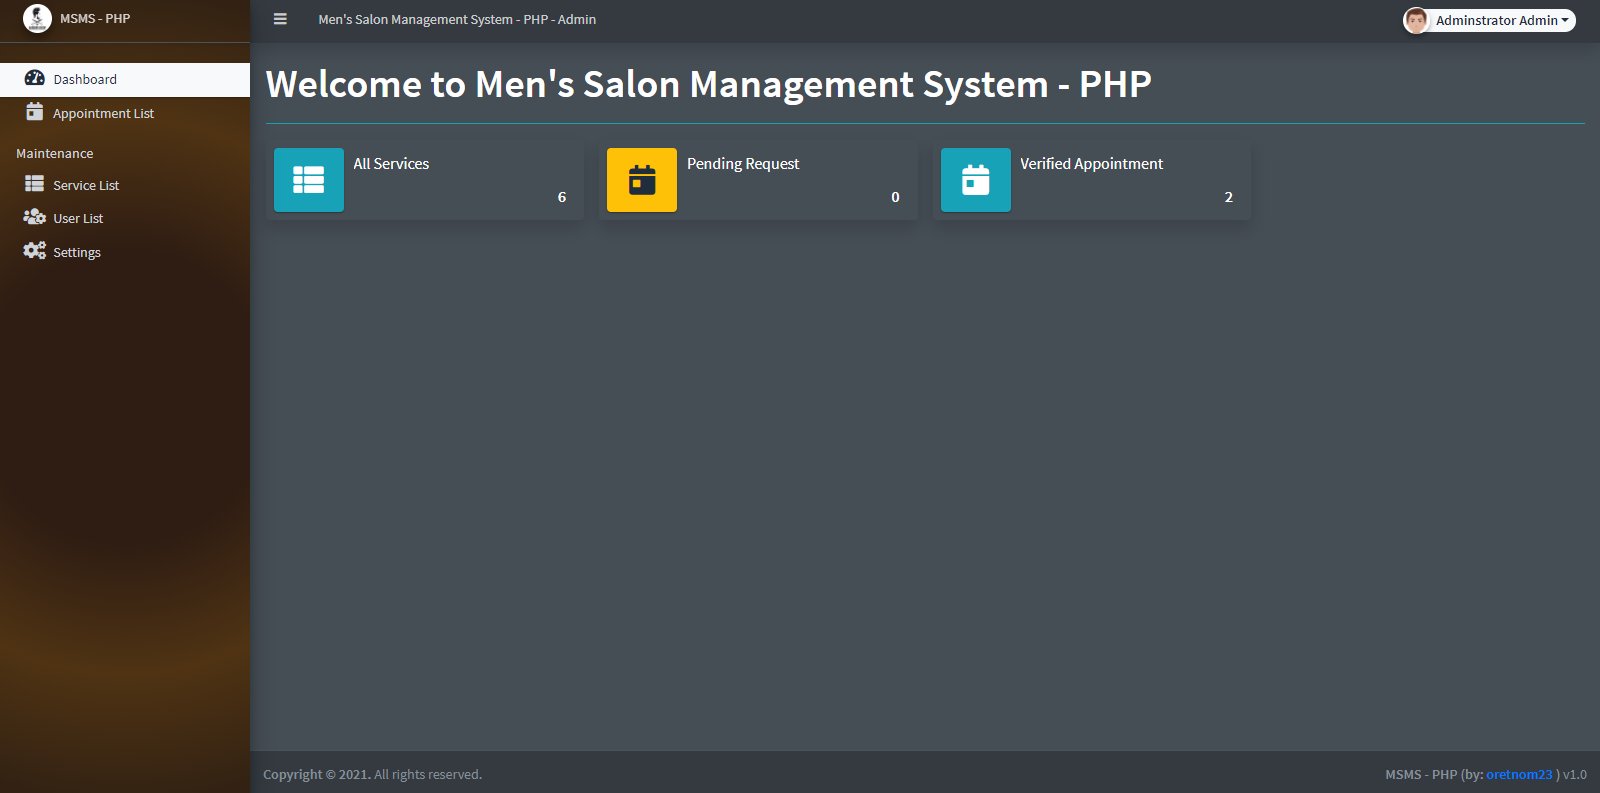Image resolution: width=1600 pixels, height=793 pixels.
Task: Click the Pending Request yellow calendar icon
Action: coord(642,180)
